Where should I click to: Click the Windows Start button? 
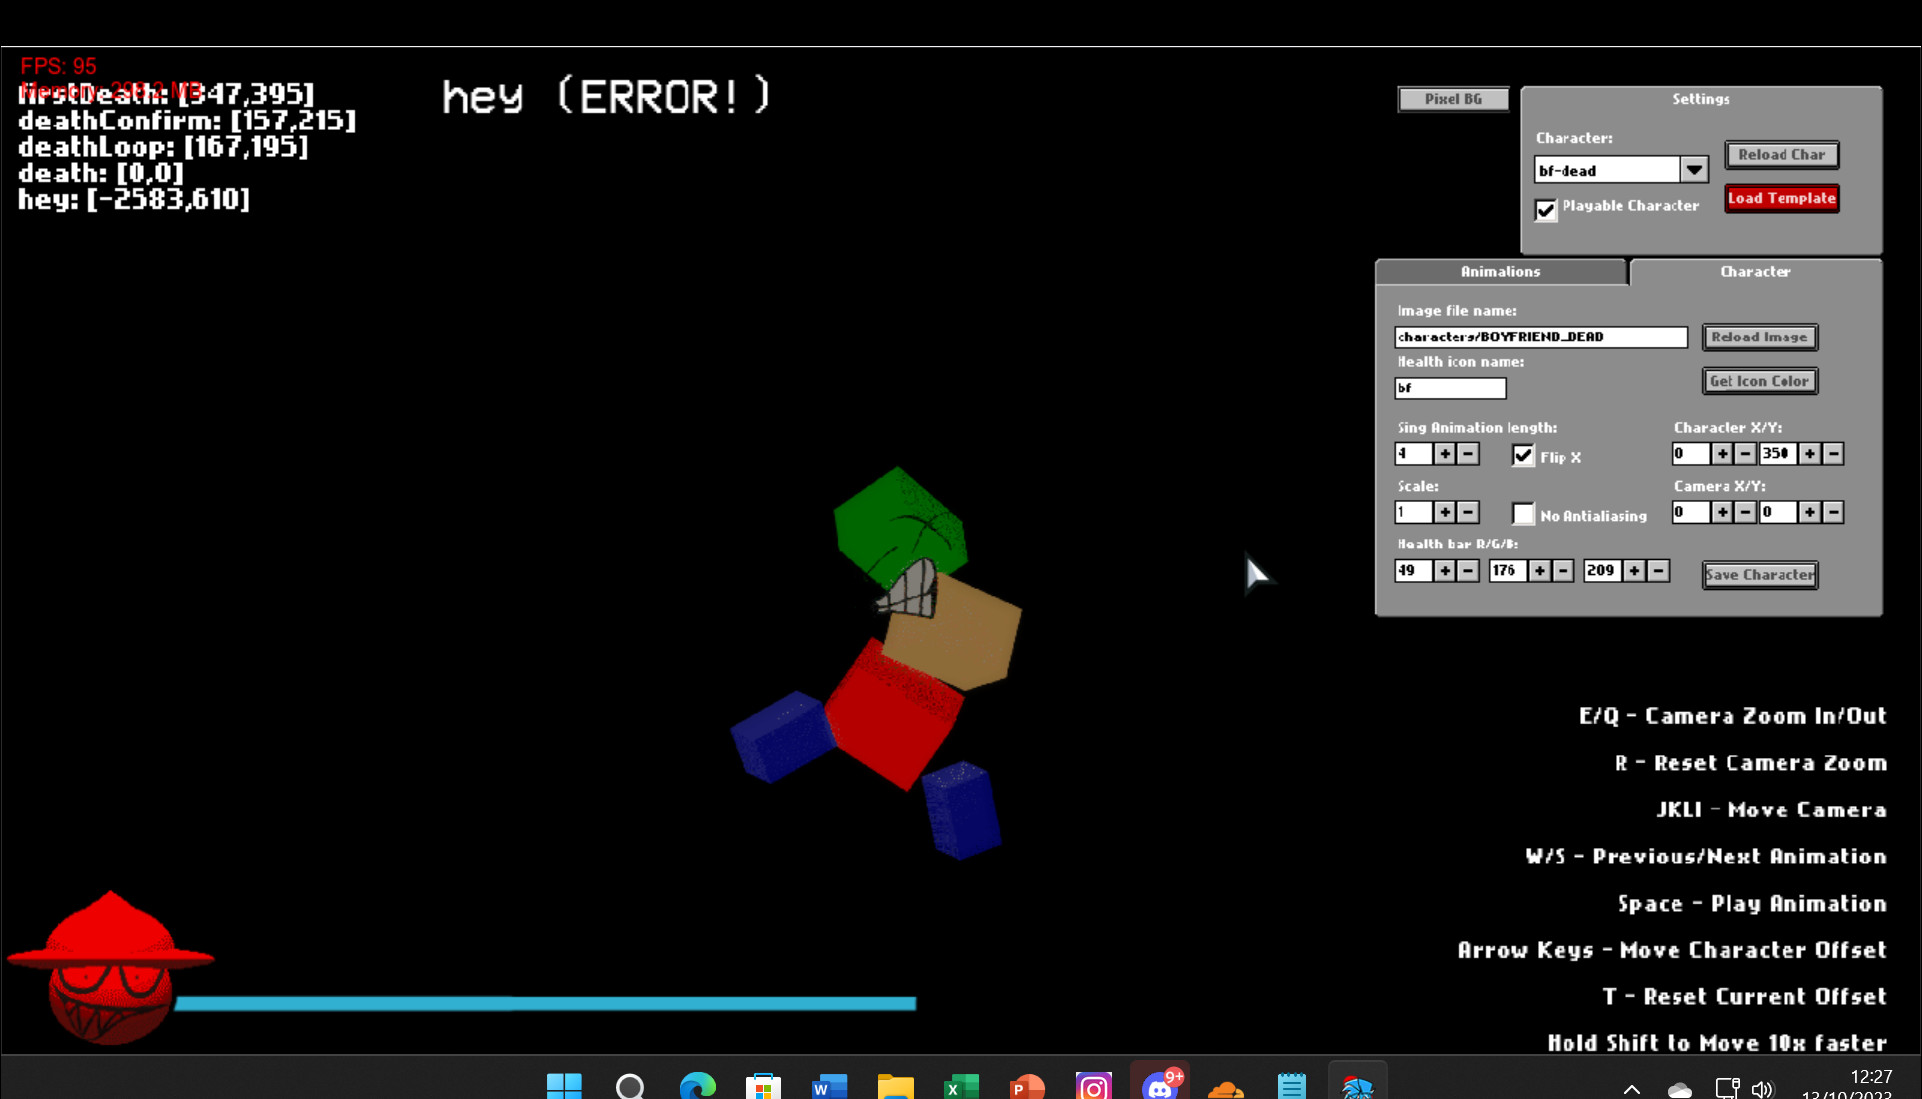click(x=564, y=1085)
